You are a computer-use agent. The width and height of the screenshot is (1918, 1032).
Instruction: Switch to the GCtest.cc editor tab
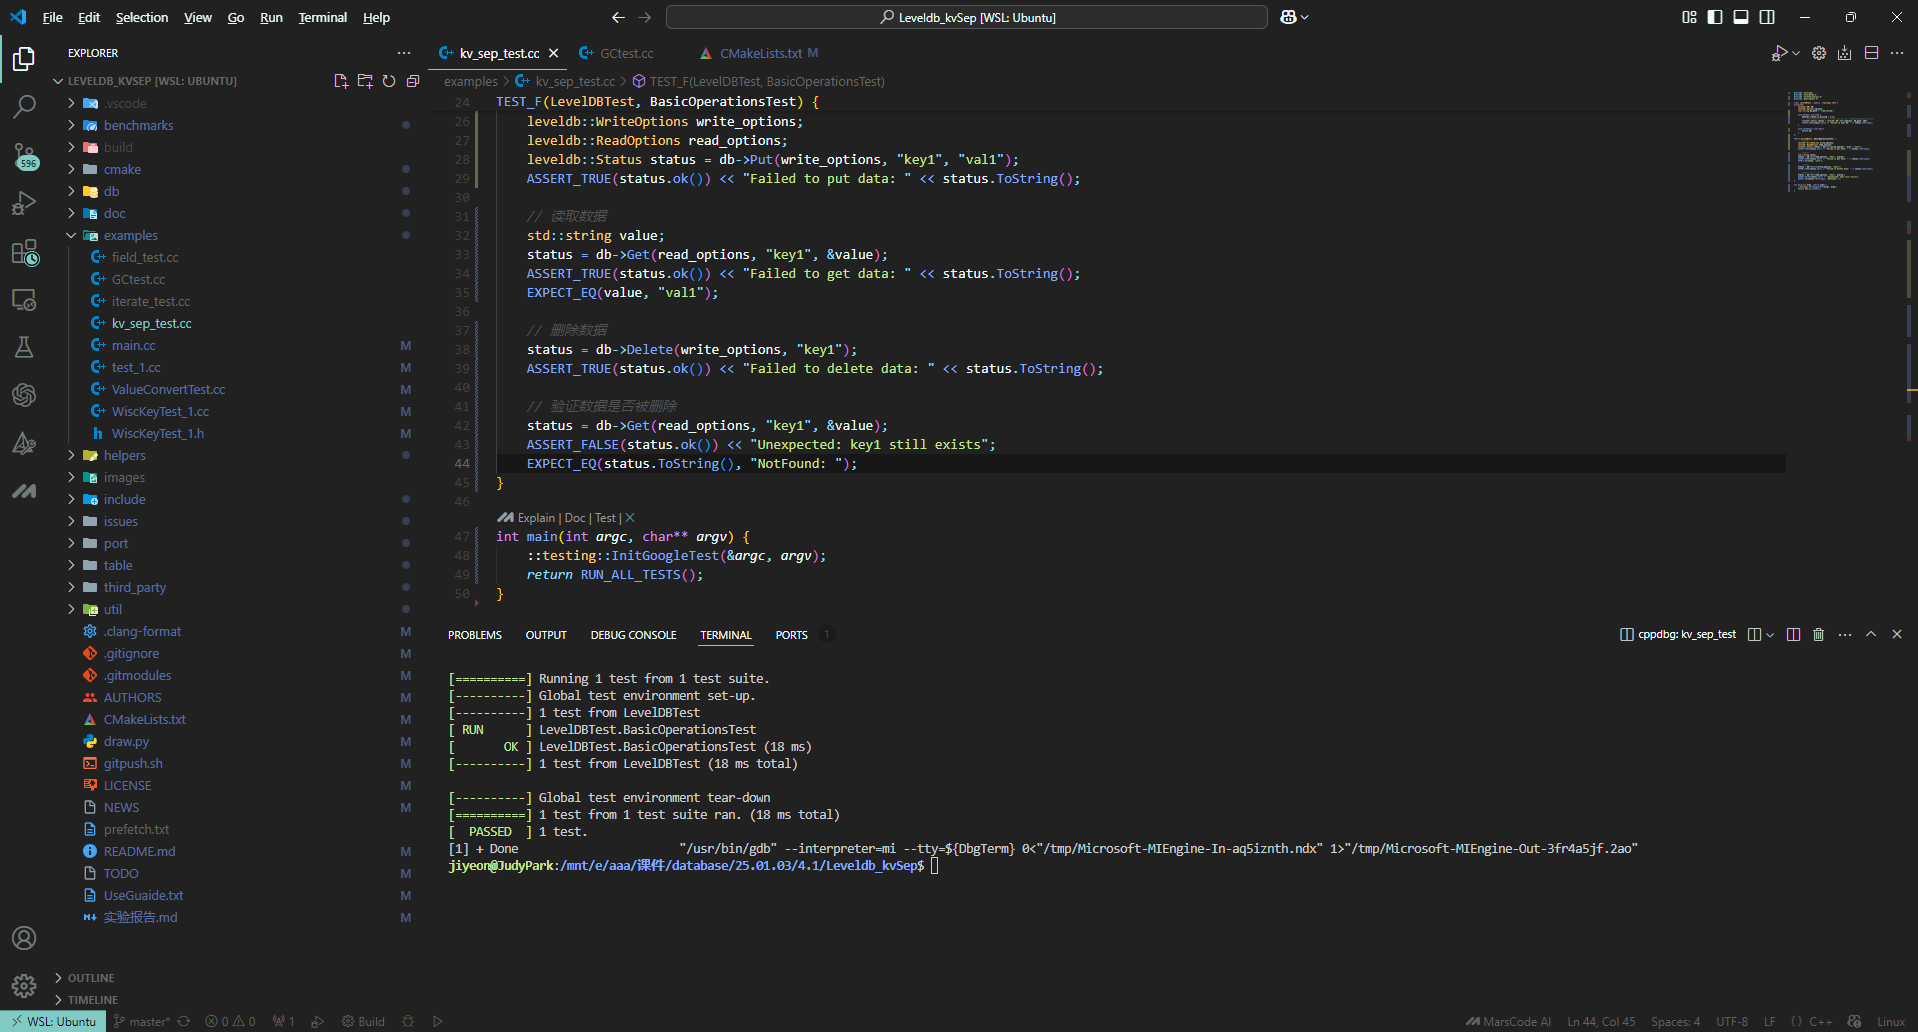pos(626,53)
